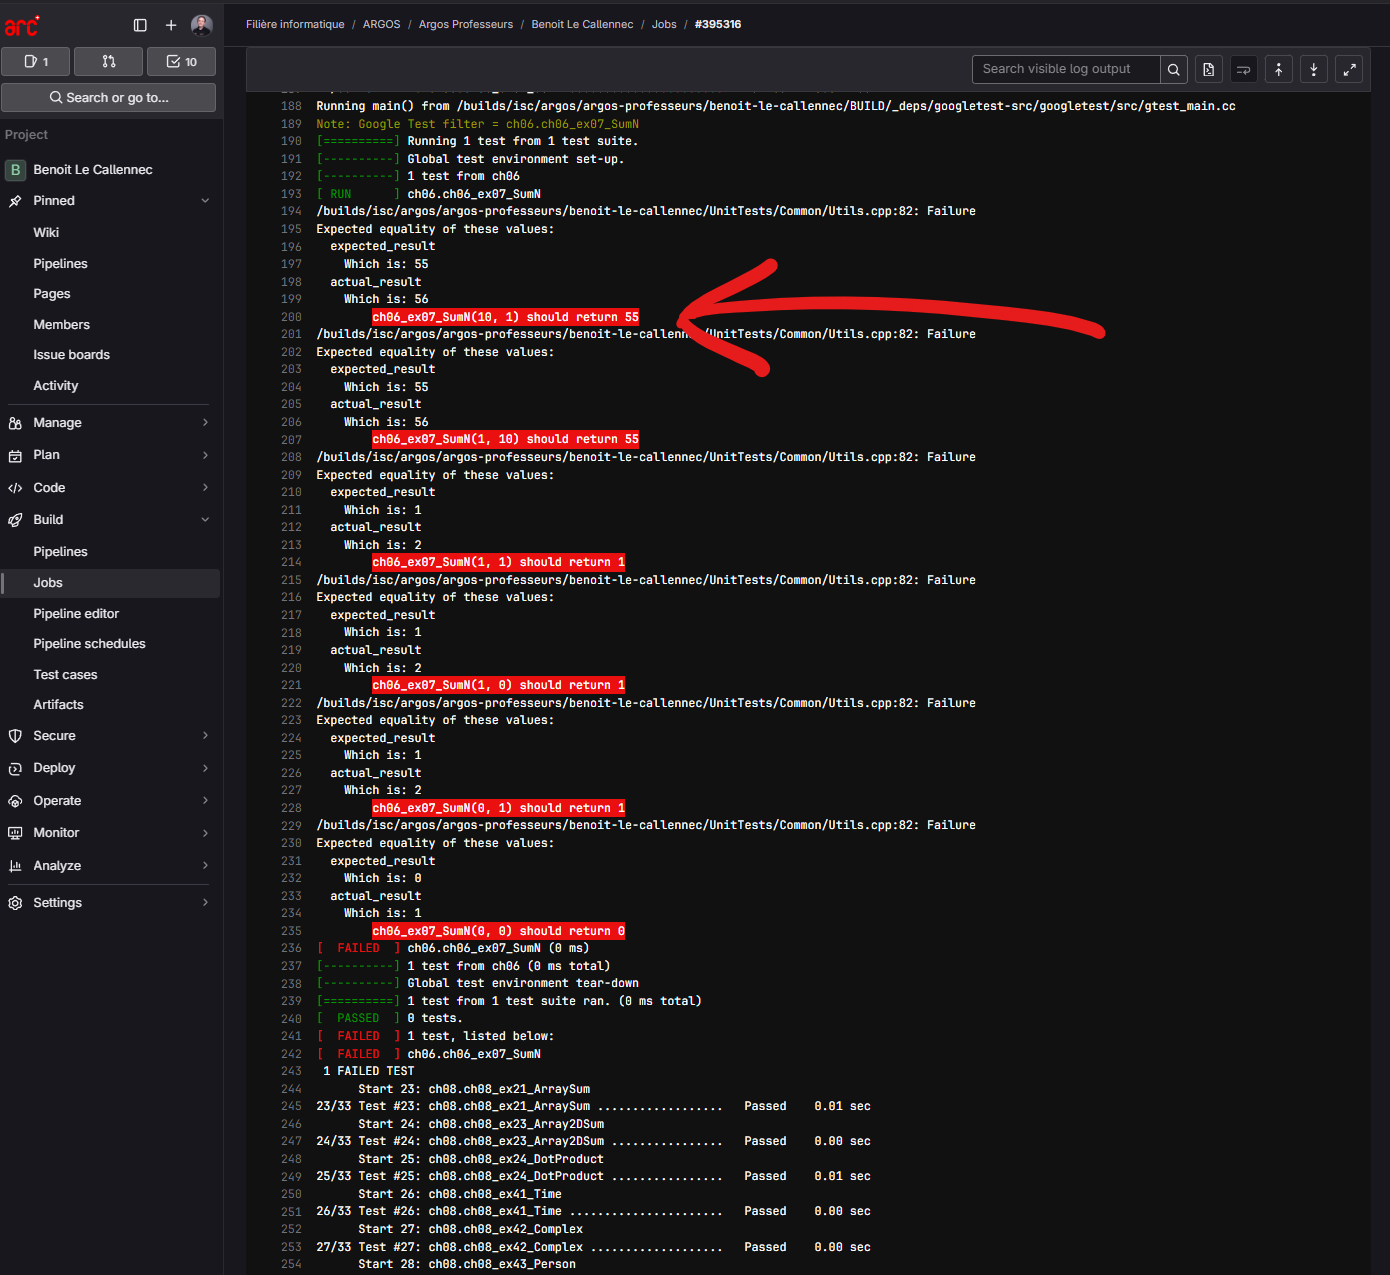The width and height of the screenshot is (1390, 1275).
Task: Click Search or go to button
Action: [x=109, y=98]
